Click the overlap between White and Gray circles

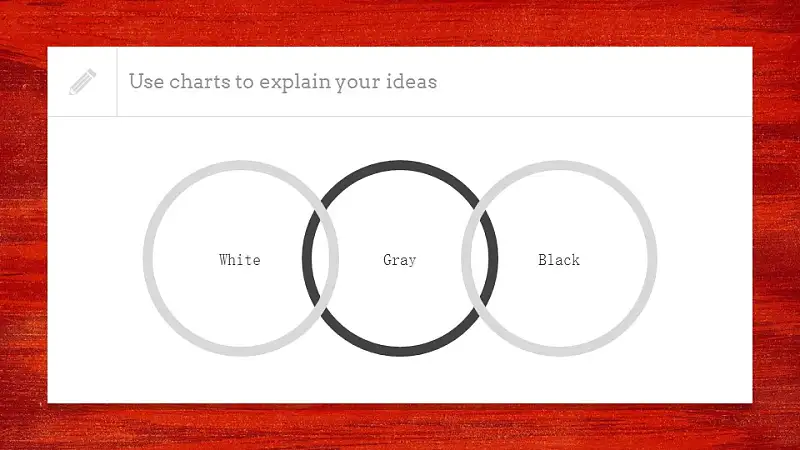[x=320, y=258]
